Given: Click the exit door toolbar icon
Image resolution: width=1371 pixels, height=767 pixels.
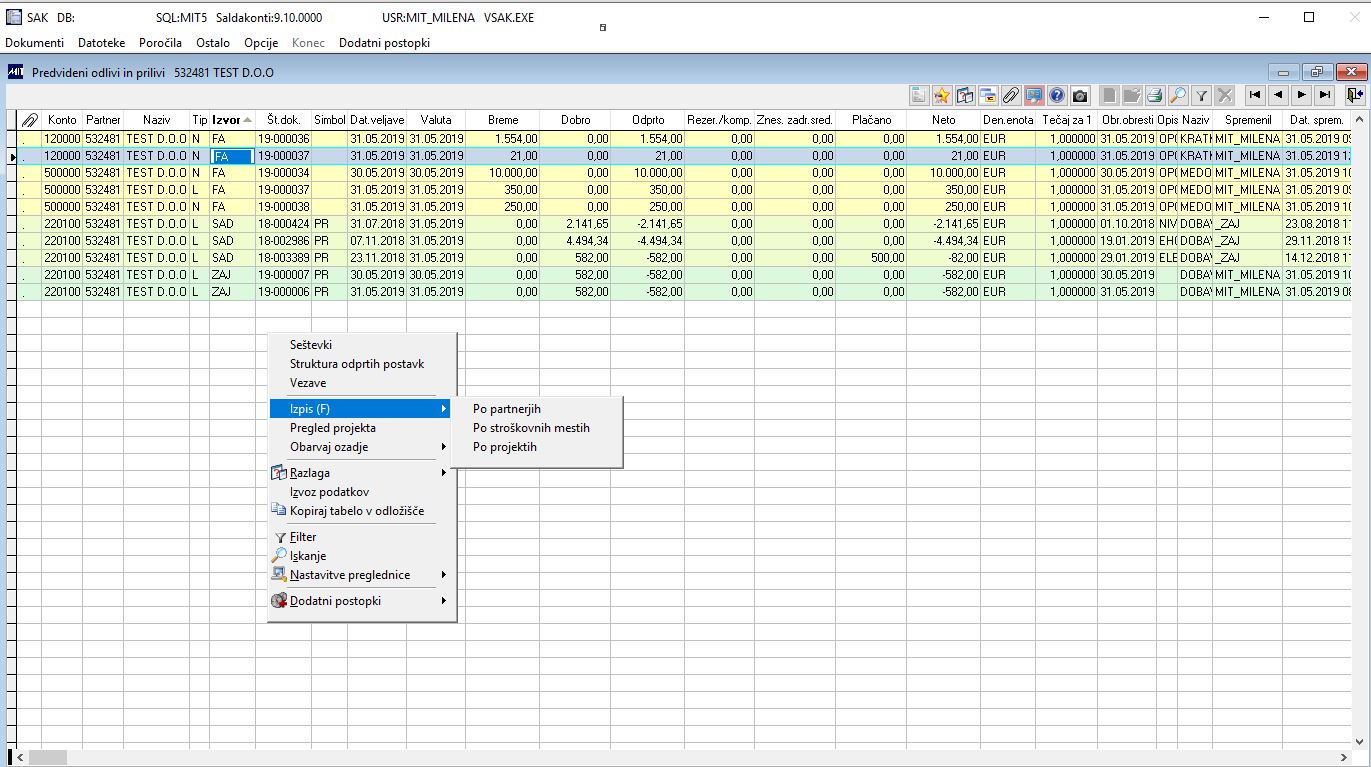Looking at the screenshot, I should (x=1354, y=95).
